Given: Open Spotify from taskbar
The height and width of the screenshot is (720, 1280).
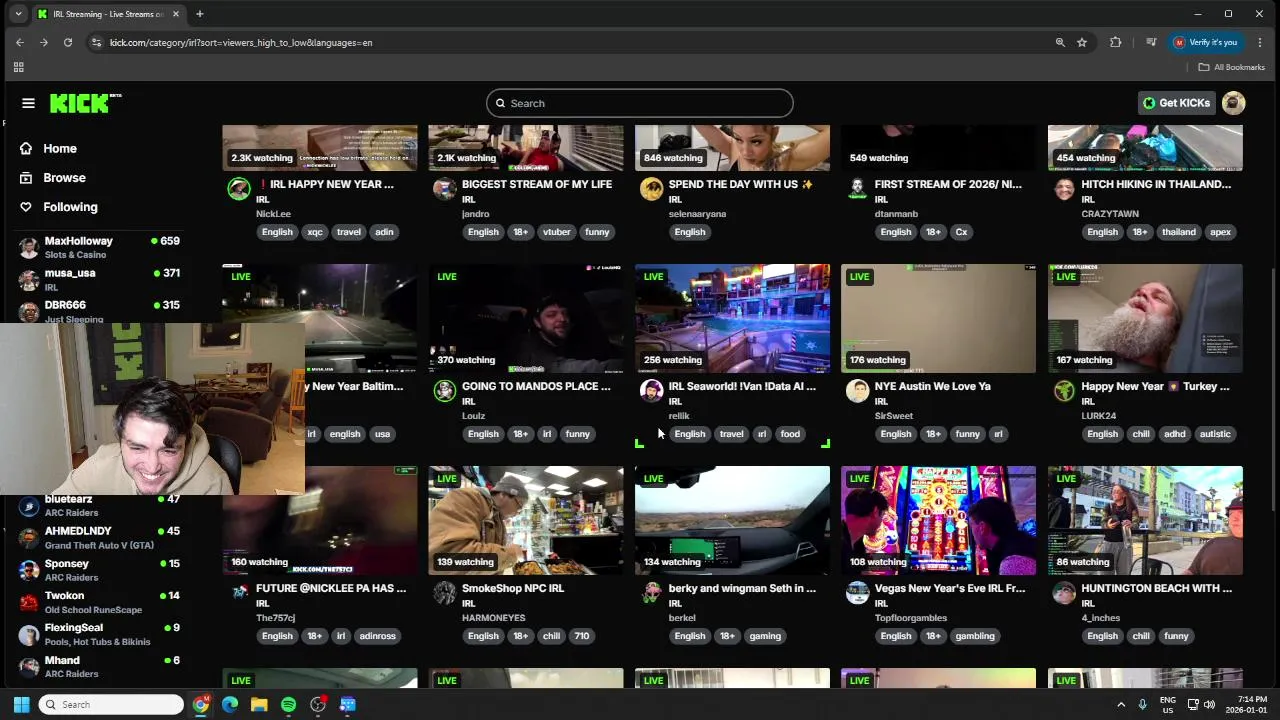Looking at the screenshot, I should pos(288,704).
